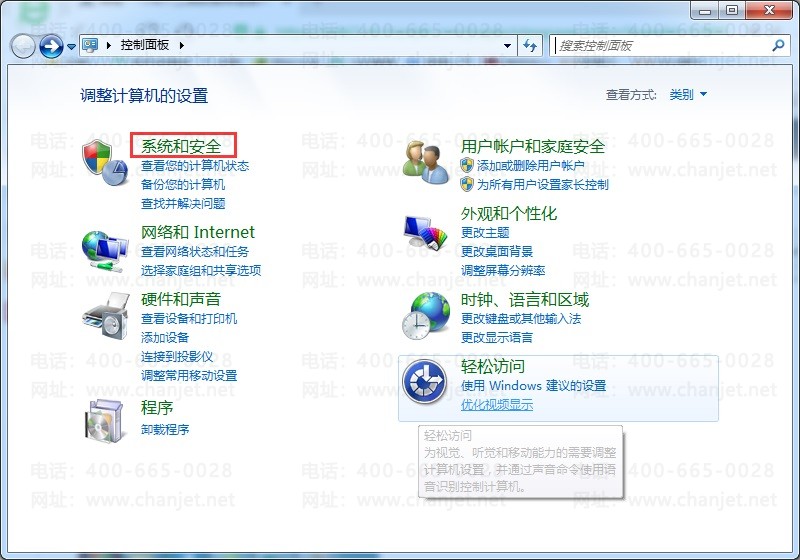Open 调整常用移动设置 link
800x560 pixels.
click(189, 376)
